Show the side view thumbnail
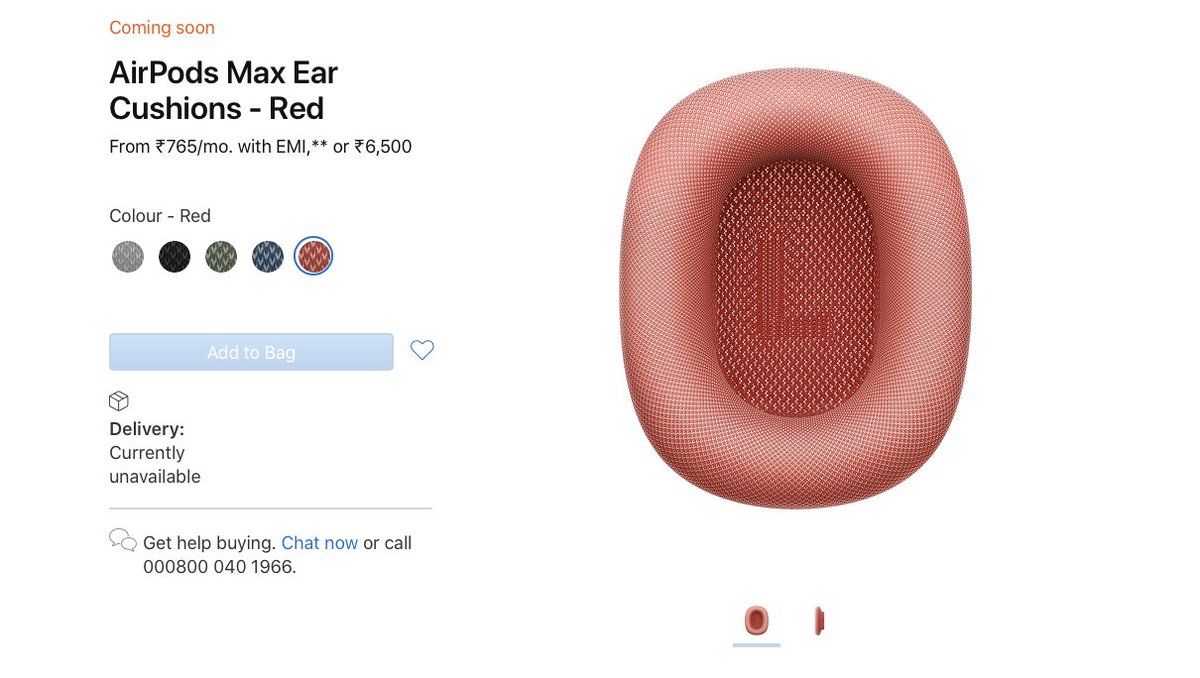 (819, 621)
